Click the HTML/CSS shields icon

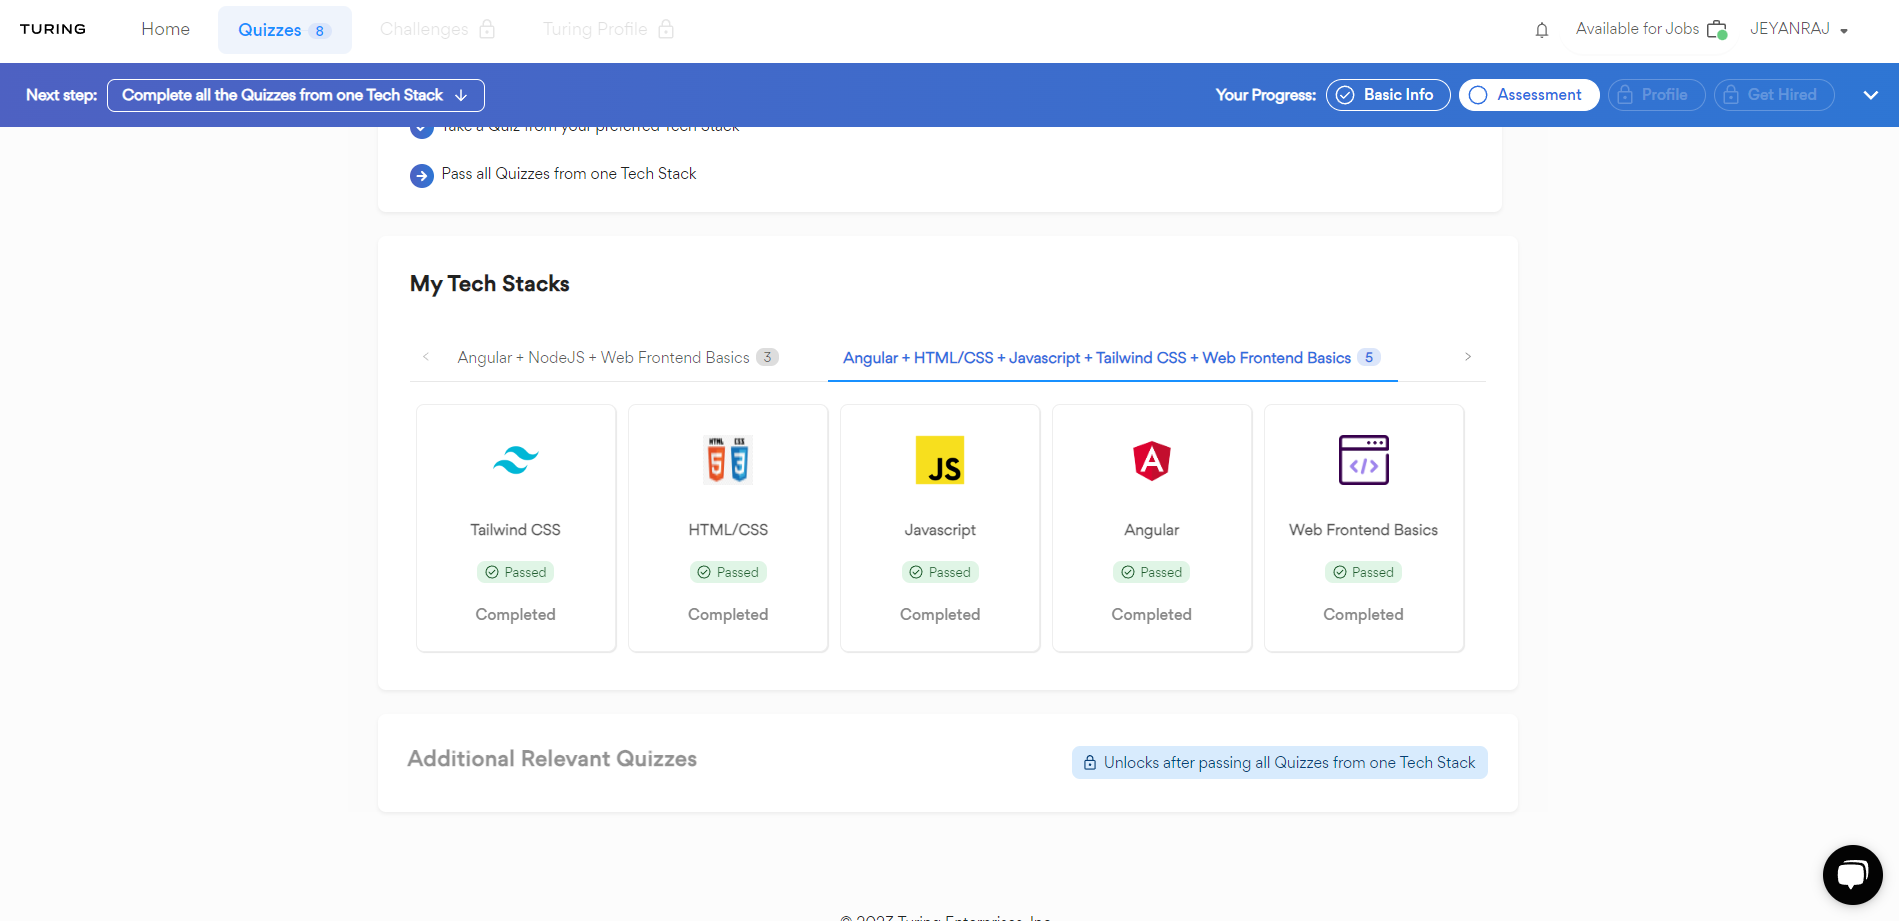point(728,460)
